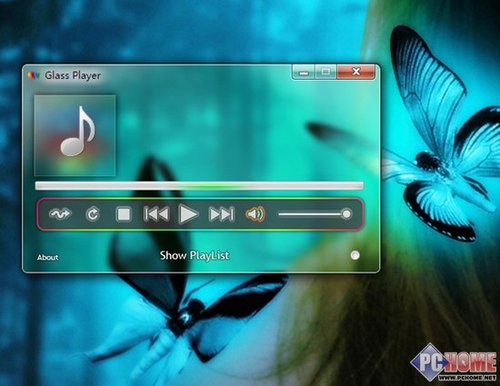Toggle the repeat circular arrow icon
The width and height of the screenshot is (500, 386).
[92, 214]
